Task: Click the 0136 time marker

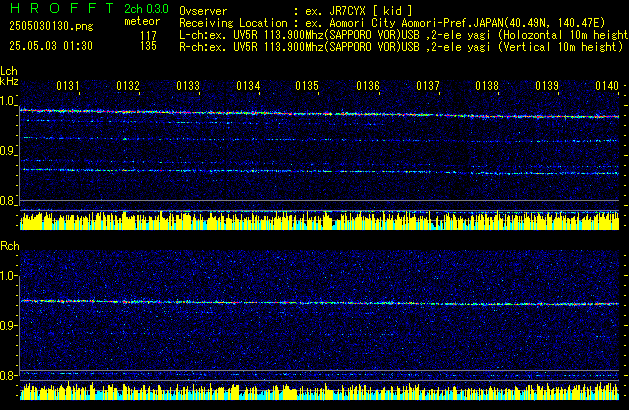Action: point(368,86)
